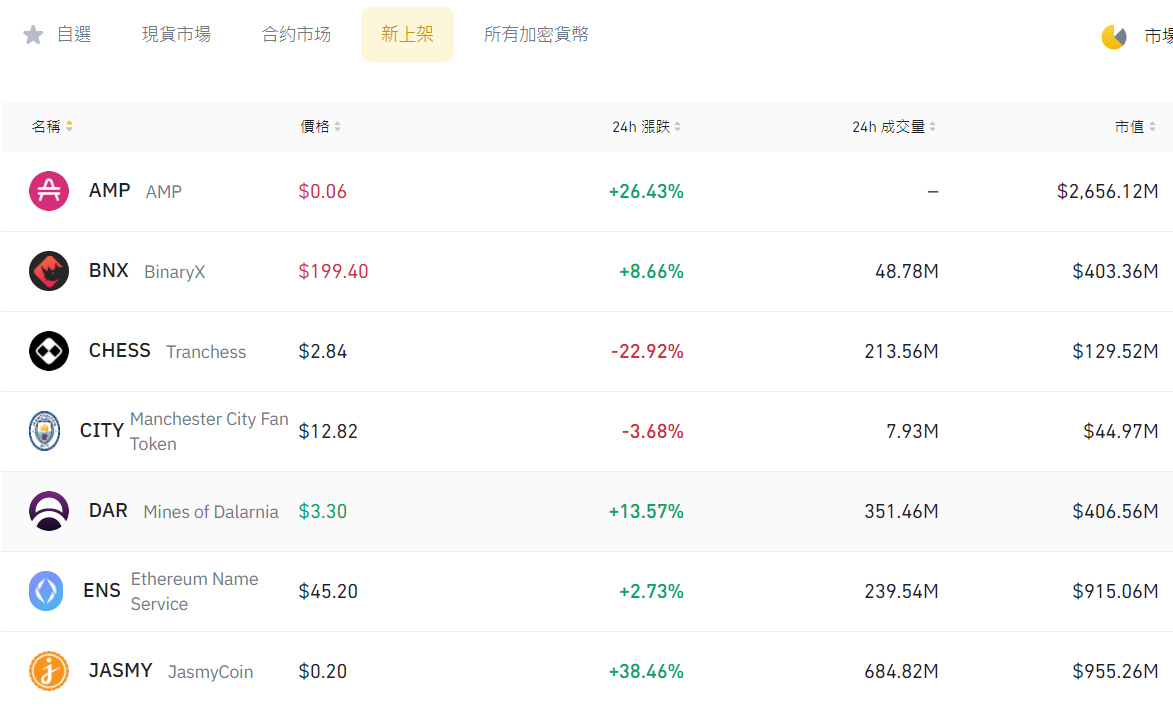
Task: Open the CITY ticker symbol
Action: pyautogui.click(x=102, y=431)
